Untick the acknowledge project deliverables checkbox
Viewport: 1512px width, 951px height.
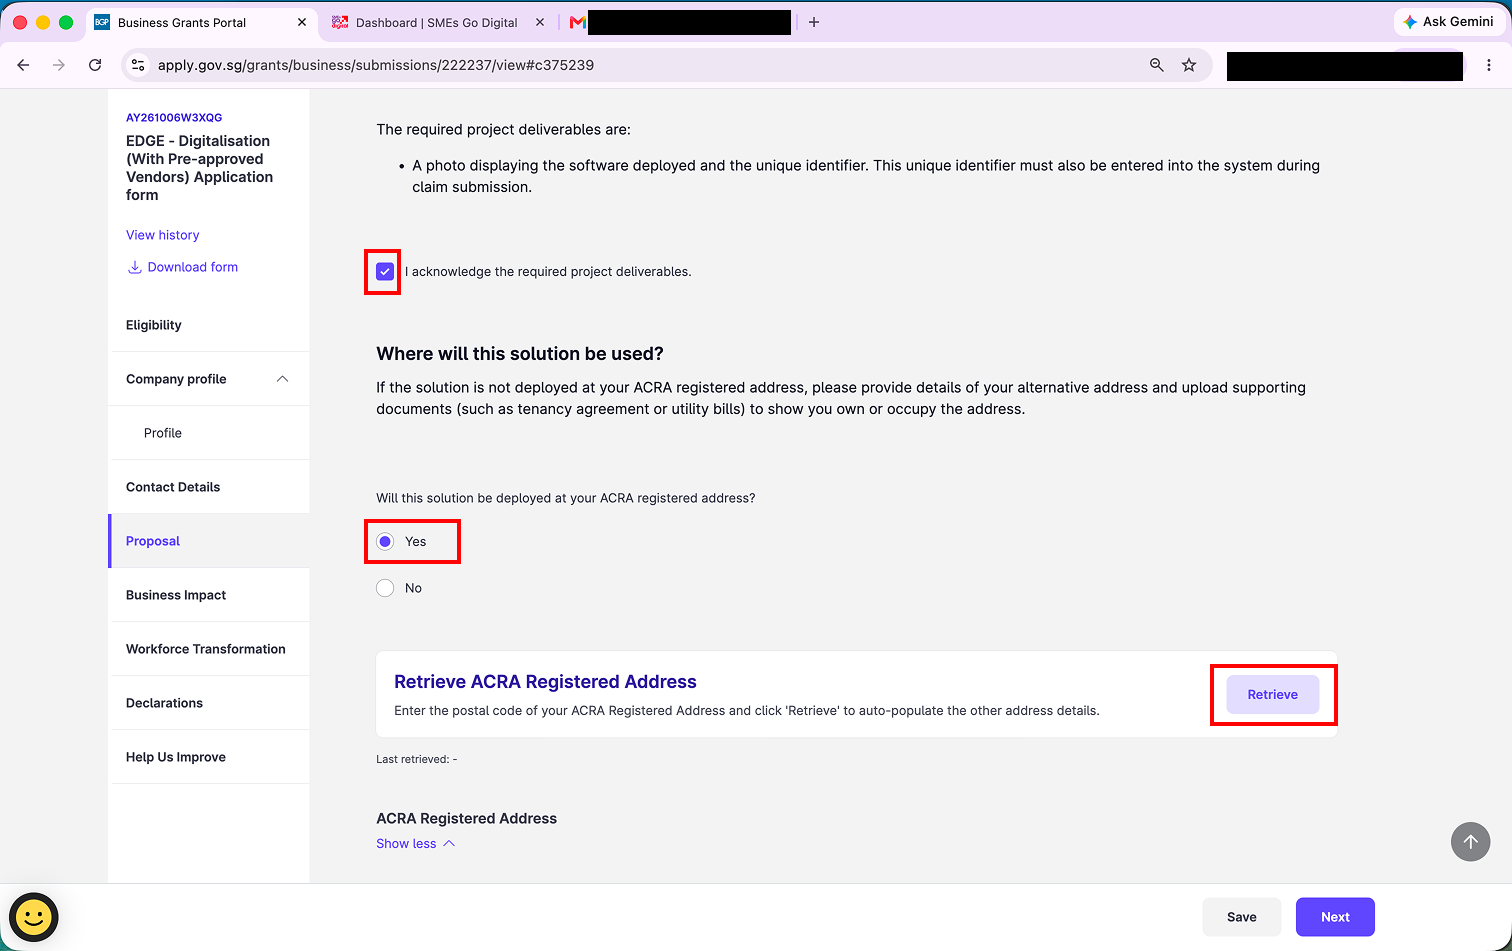point(385,271)
